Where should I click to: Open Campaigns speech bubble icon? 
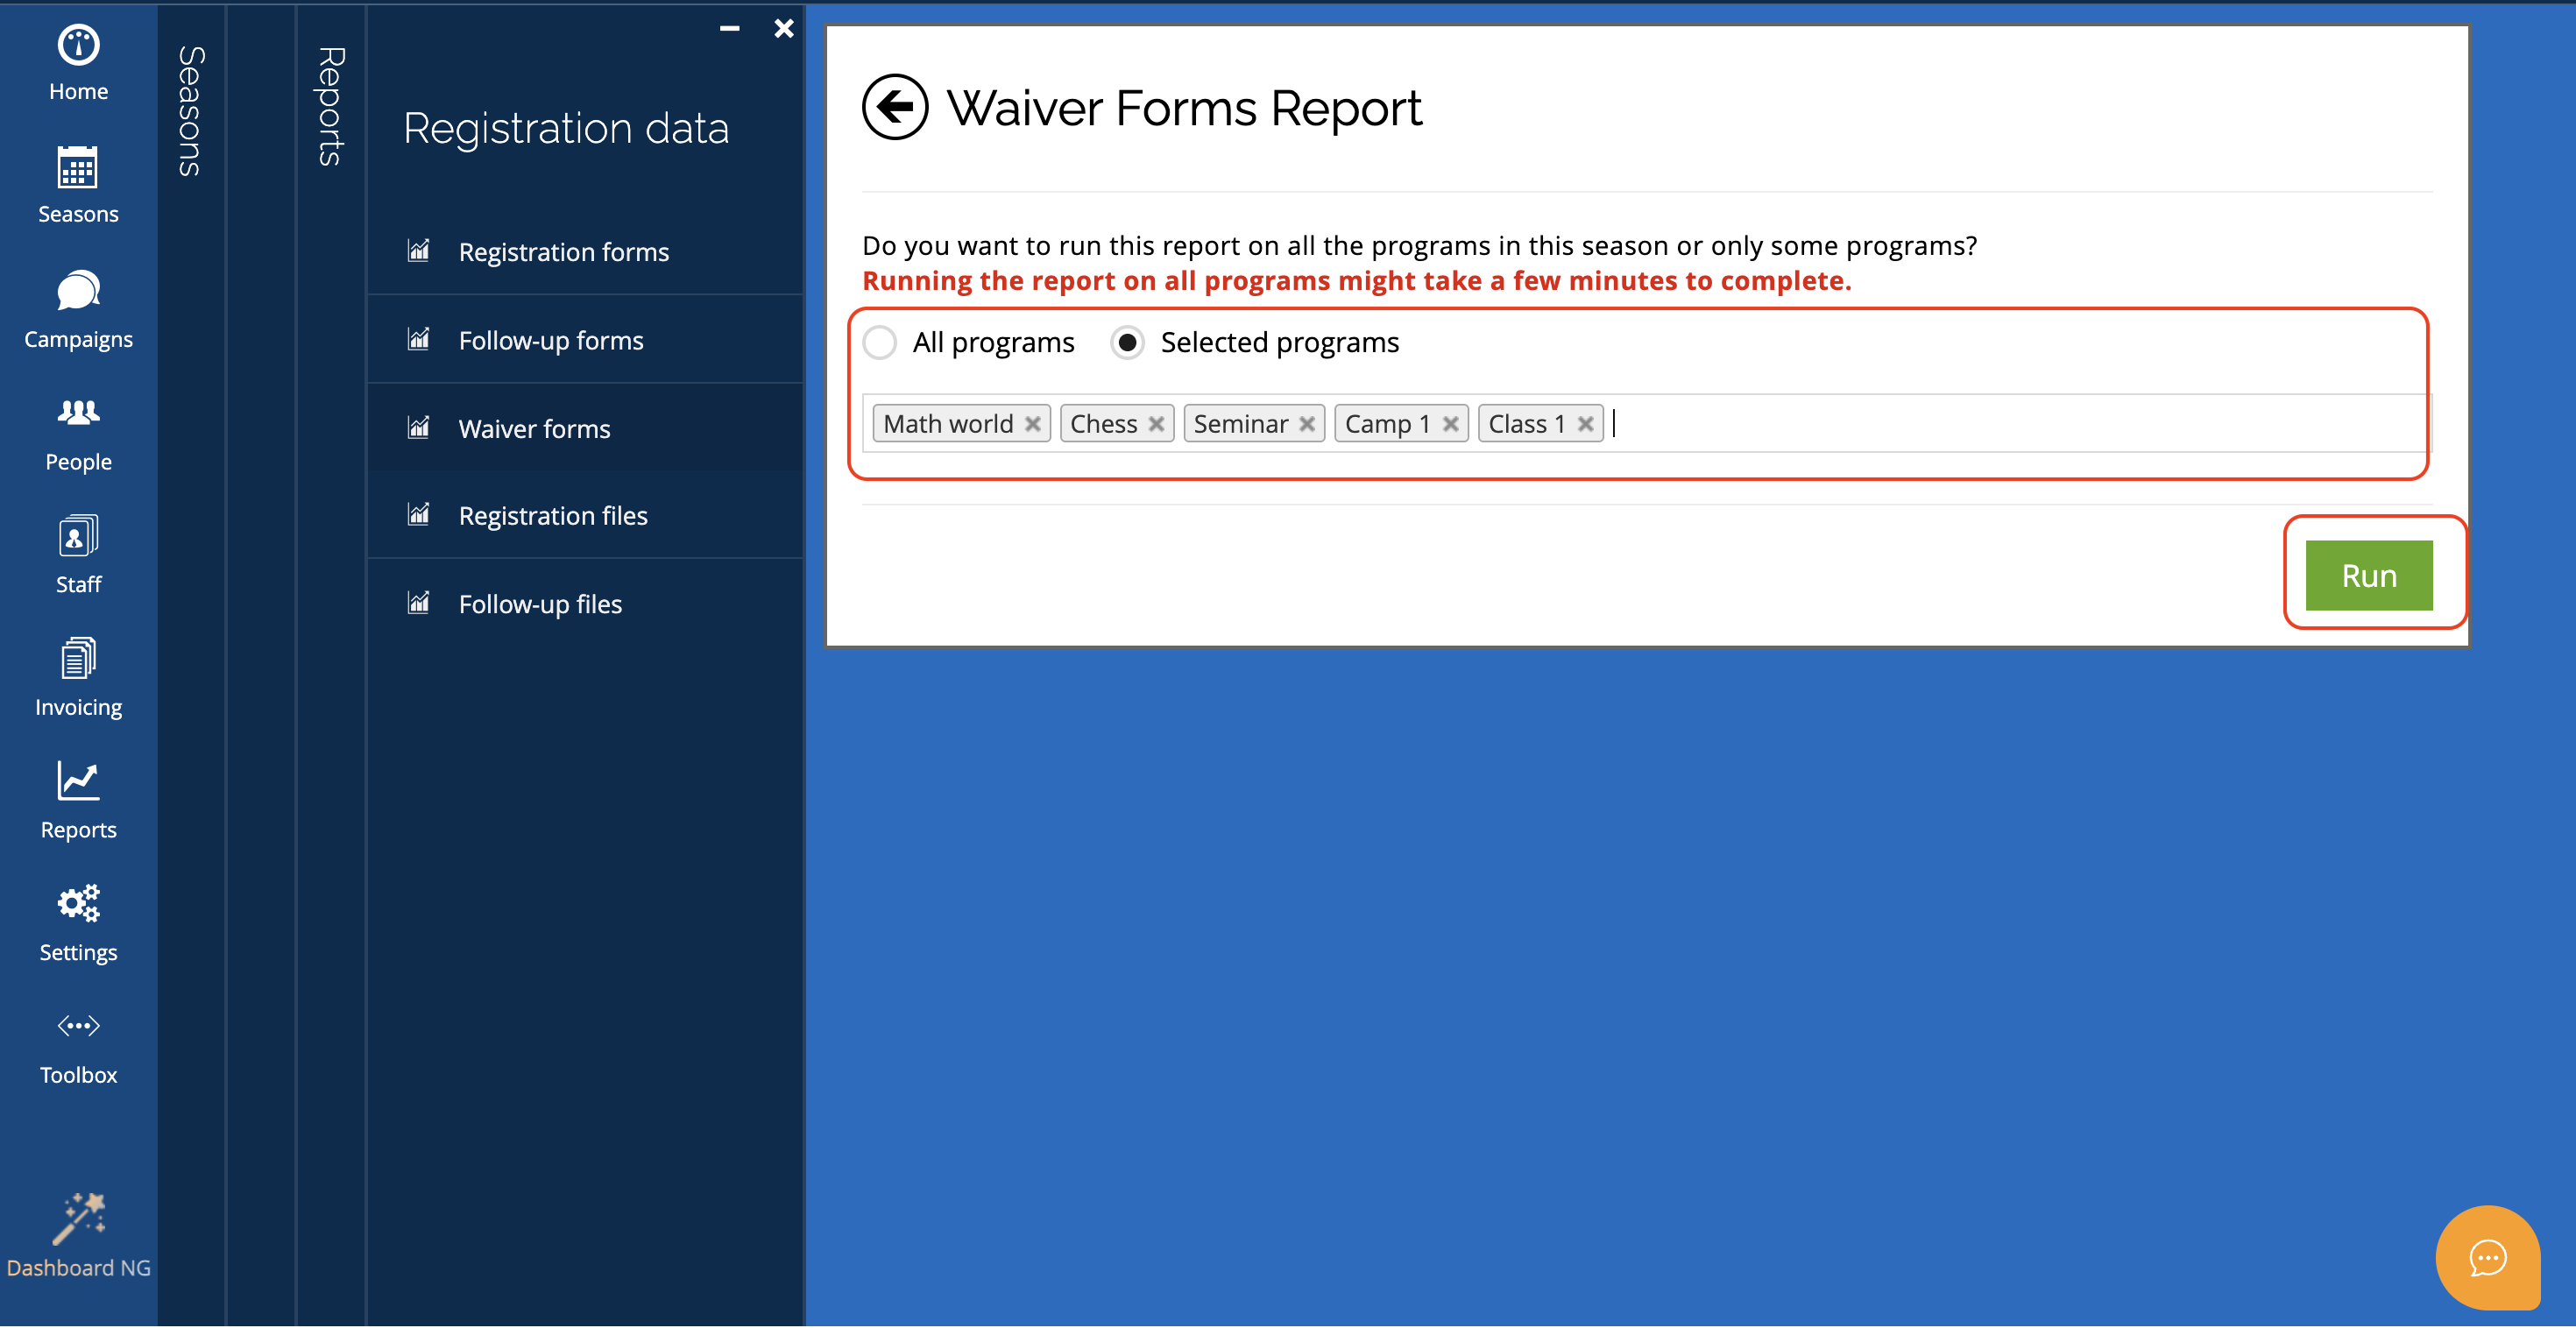pyautogui.click(x=78, y=291)
